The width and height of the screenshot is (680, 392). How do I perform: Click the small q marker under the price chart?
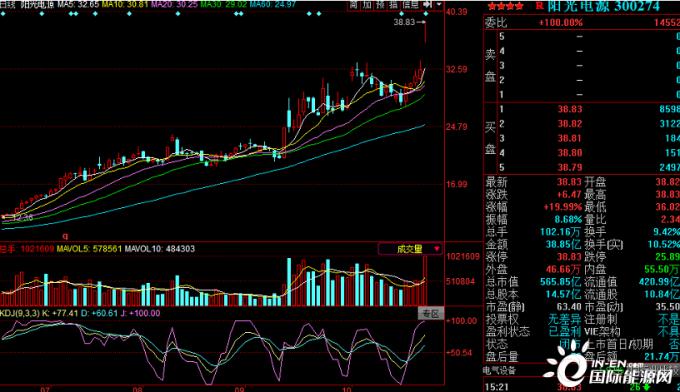65,236
